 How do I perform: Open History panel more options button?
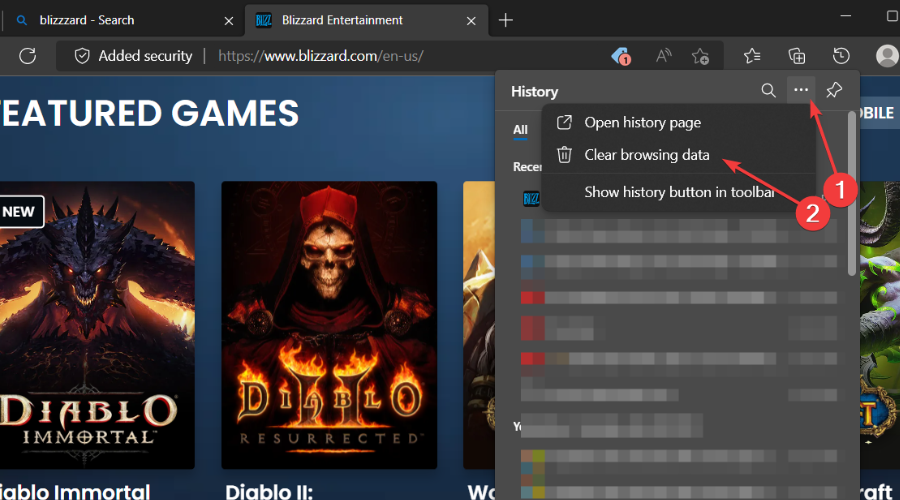(801, 91)
